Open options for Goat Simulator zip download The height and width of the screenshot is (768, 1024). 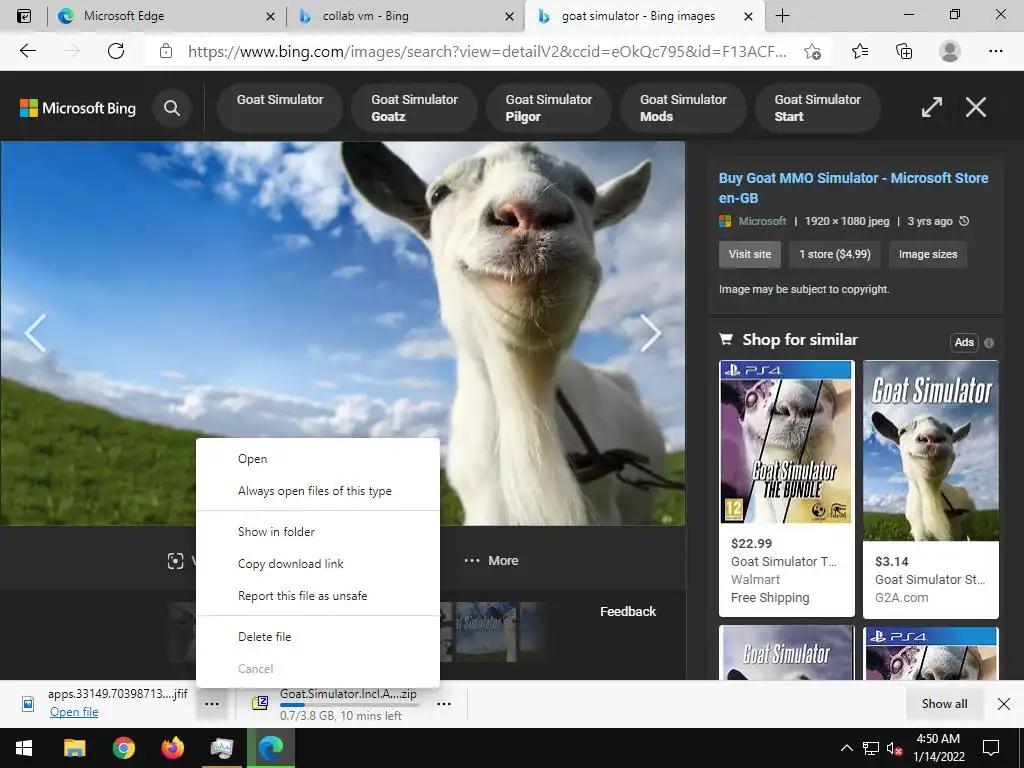point(444,704)
